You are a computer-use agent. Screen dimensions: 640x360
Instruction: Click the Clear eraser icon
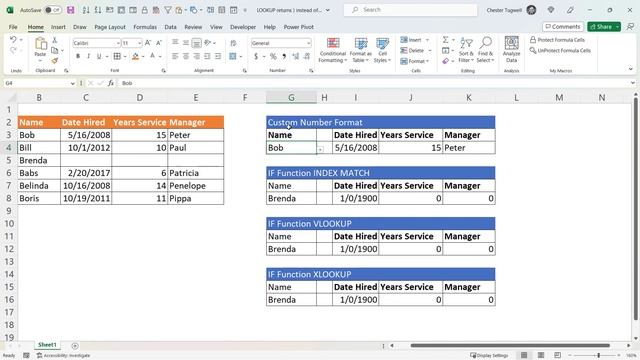(x=445, y=61)
